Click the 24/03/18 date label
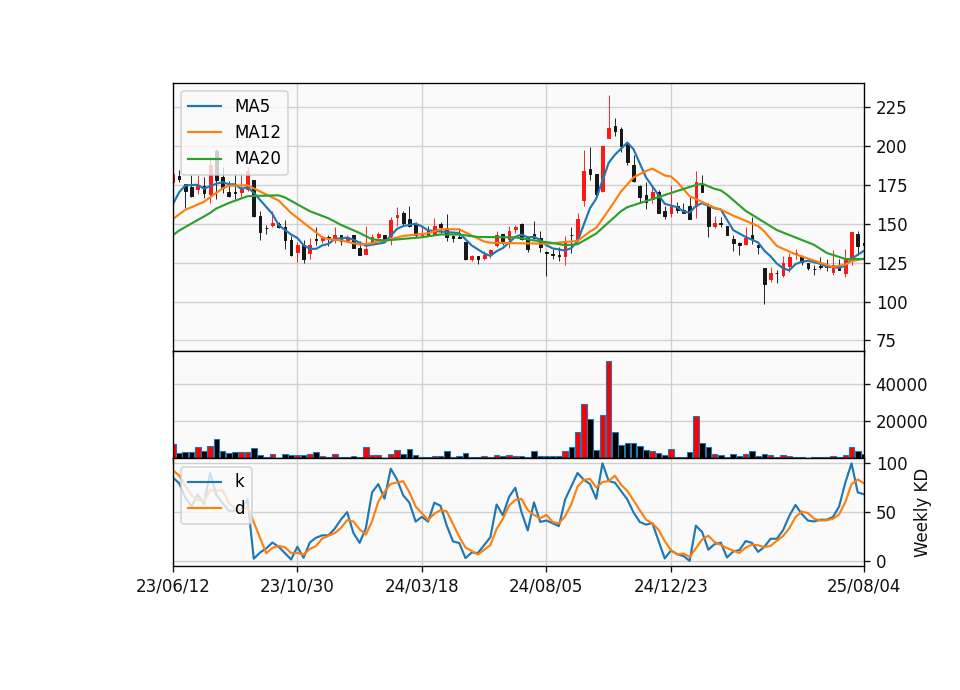960x690 pixels. pyautogui.click(x=422, y=586)
